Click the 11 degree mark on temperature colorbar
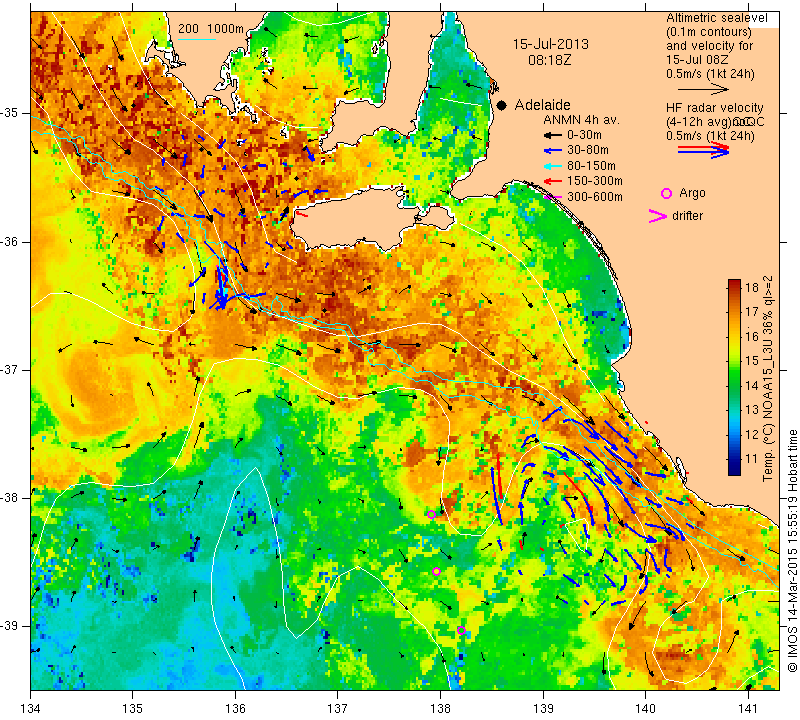 click(752, 459)
